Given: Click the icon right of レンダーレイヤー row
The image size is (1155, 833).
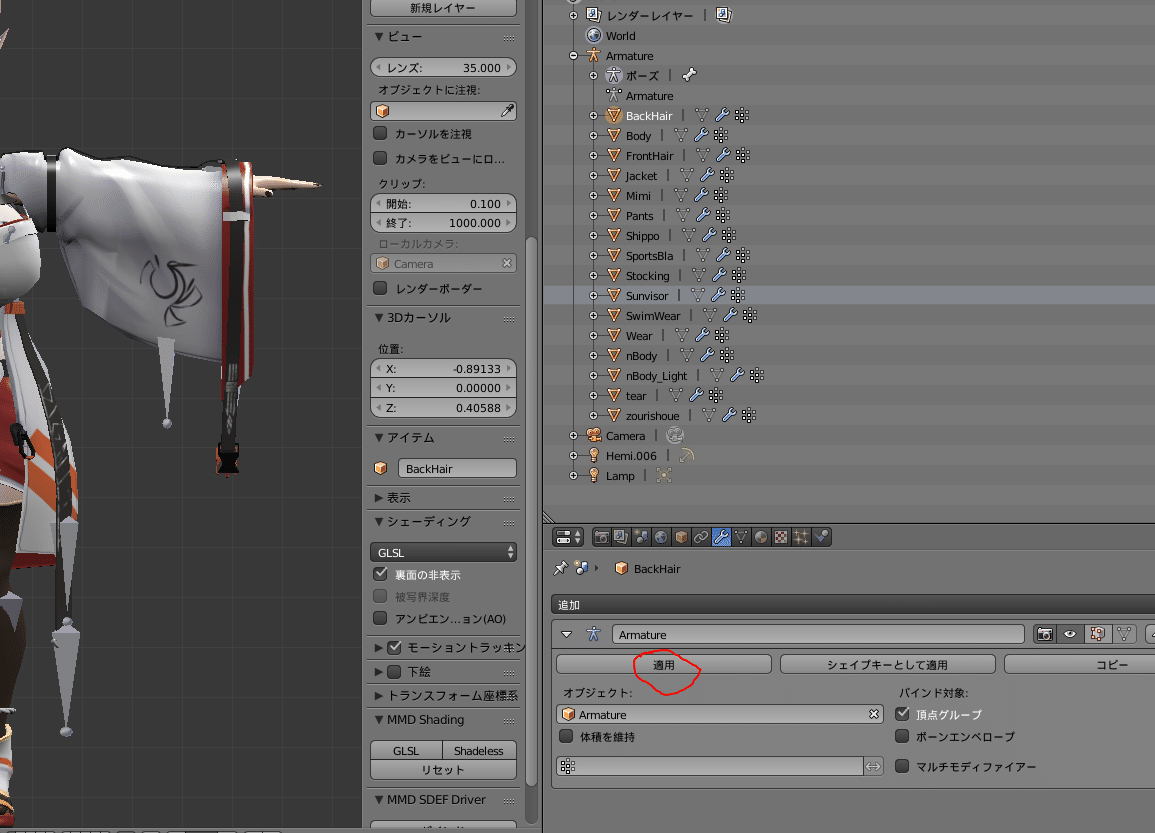Looking at the screenshot, I should (723, 15).
